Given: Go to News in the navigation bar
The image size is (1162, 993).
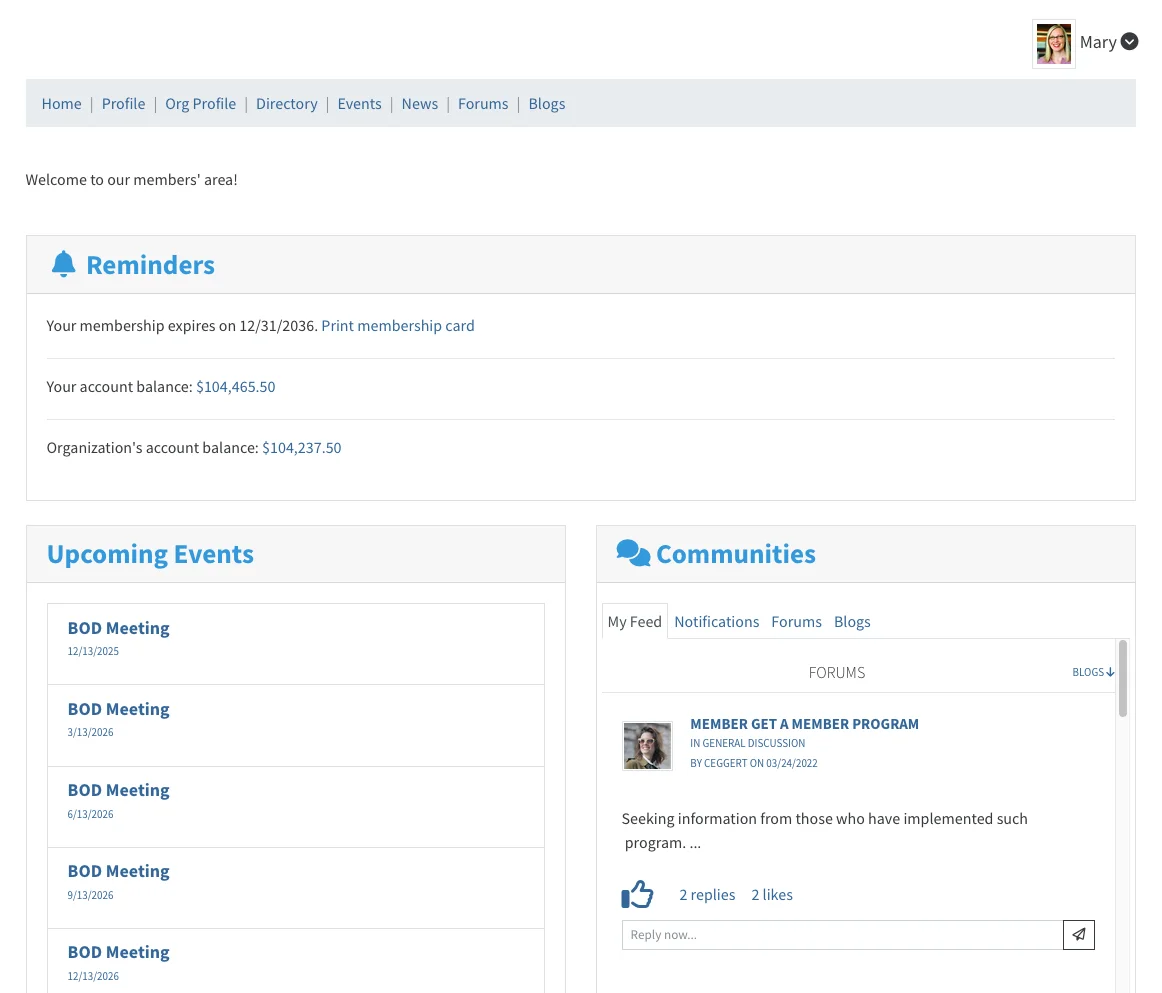Looking at the screenshot, I should (419, 103).
